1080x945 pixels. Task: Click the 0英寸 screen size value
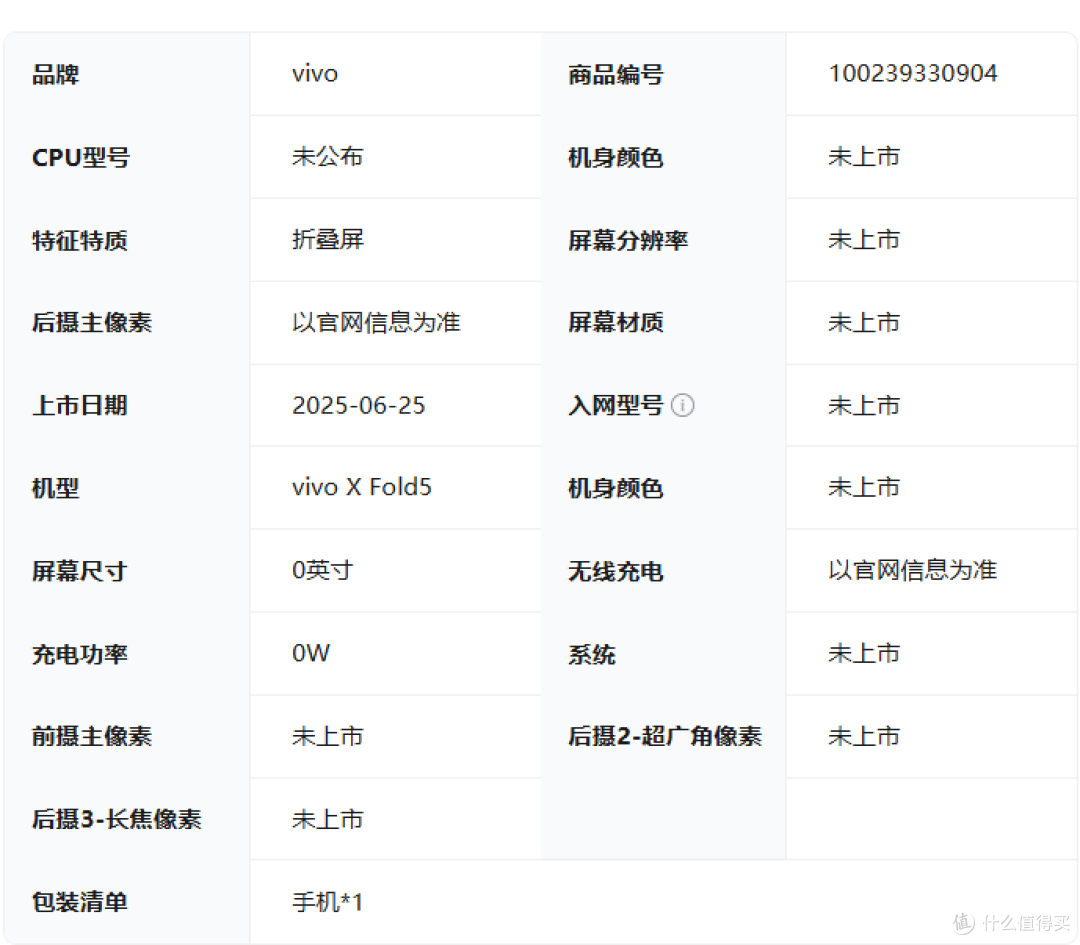coord(322,570)
